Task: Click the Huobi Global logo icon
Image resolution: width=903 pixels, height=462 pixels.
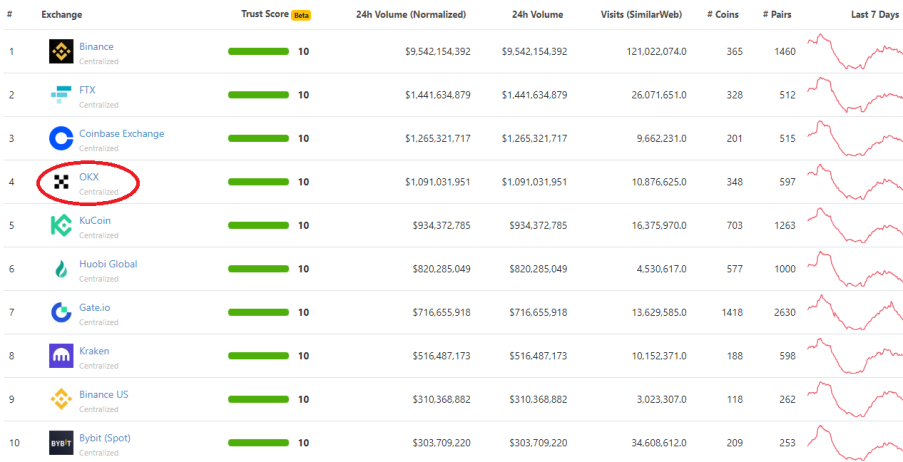Action: (x=61, y=268)
